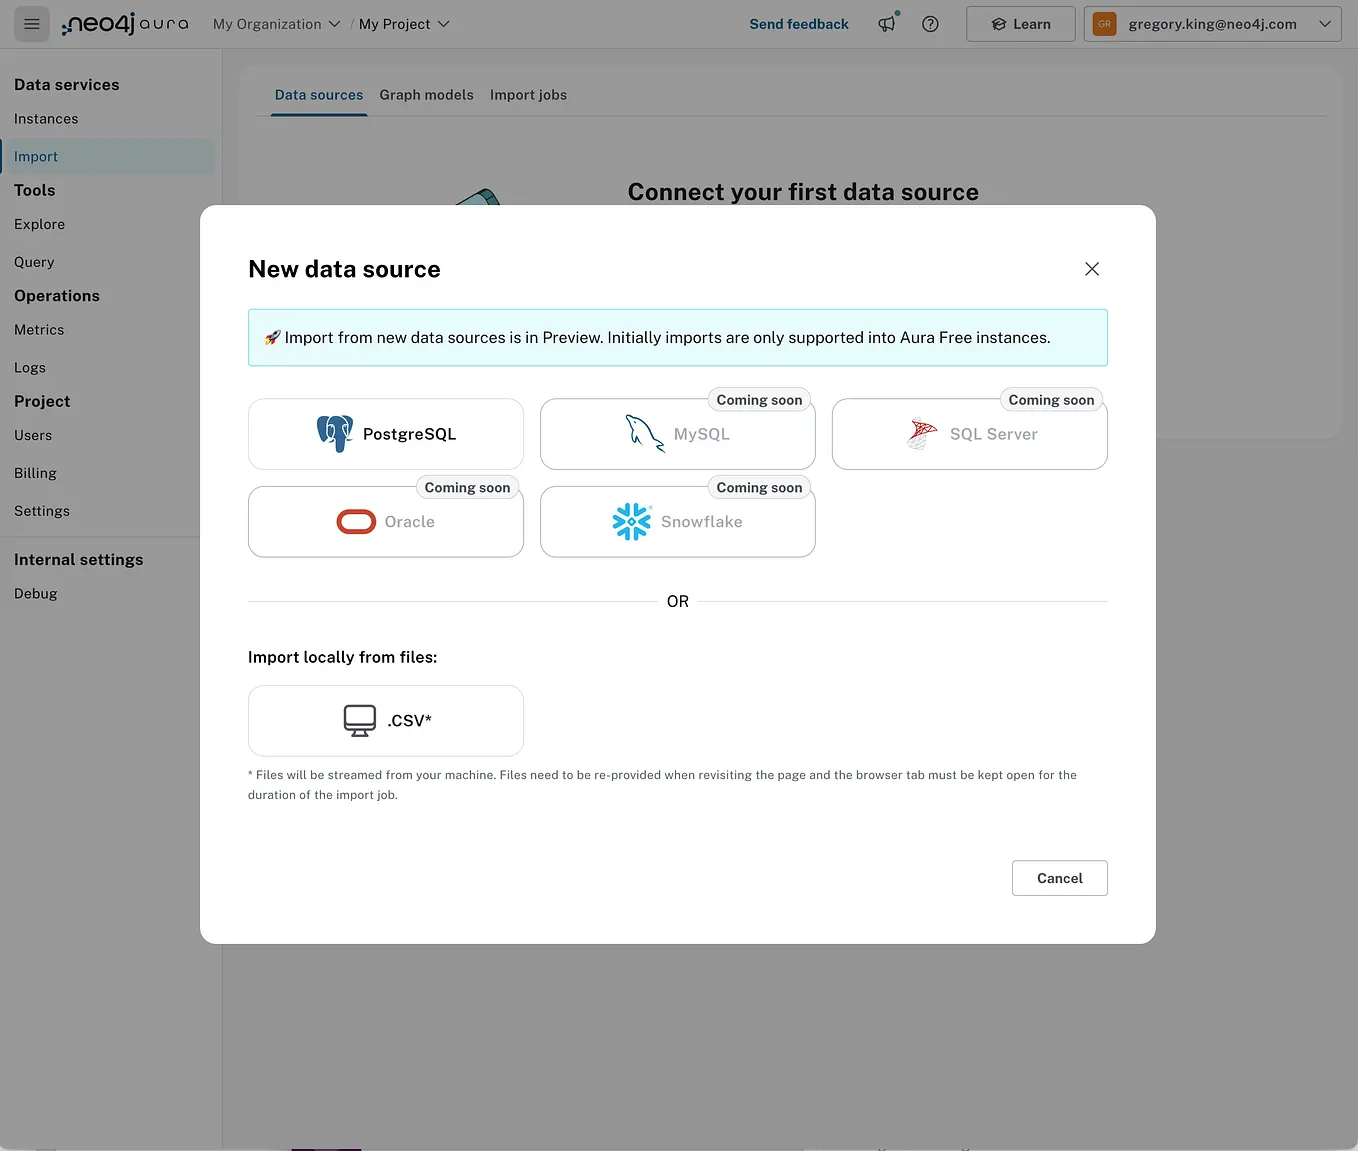Open the notifications megaphone icon
Screen dimensions: 1358x1151
887,24
